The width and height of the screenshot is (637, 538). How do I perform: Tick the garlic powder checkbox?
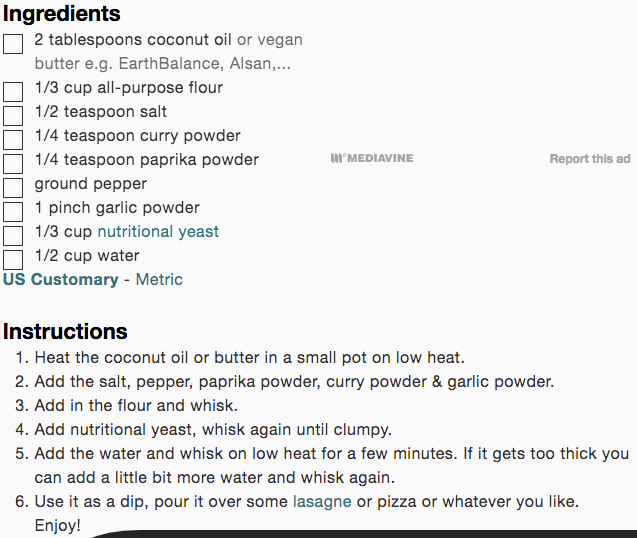tap(13, 212)
